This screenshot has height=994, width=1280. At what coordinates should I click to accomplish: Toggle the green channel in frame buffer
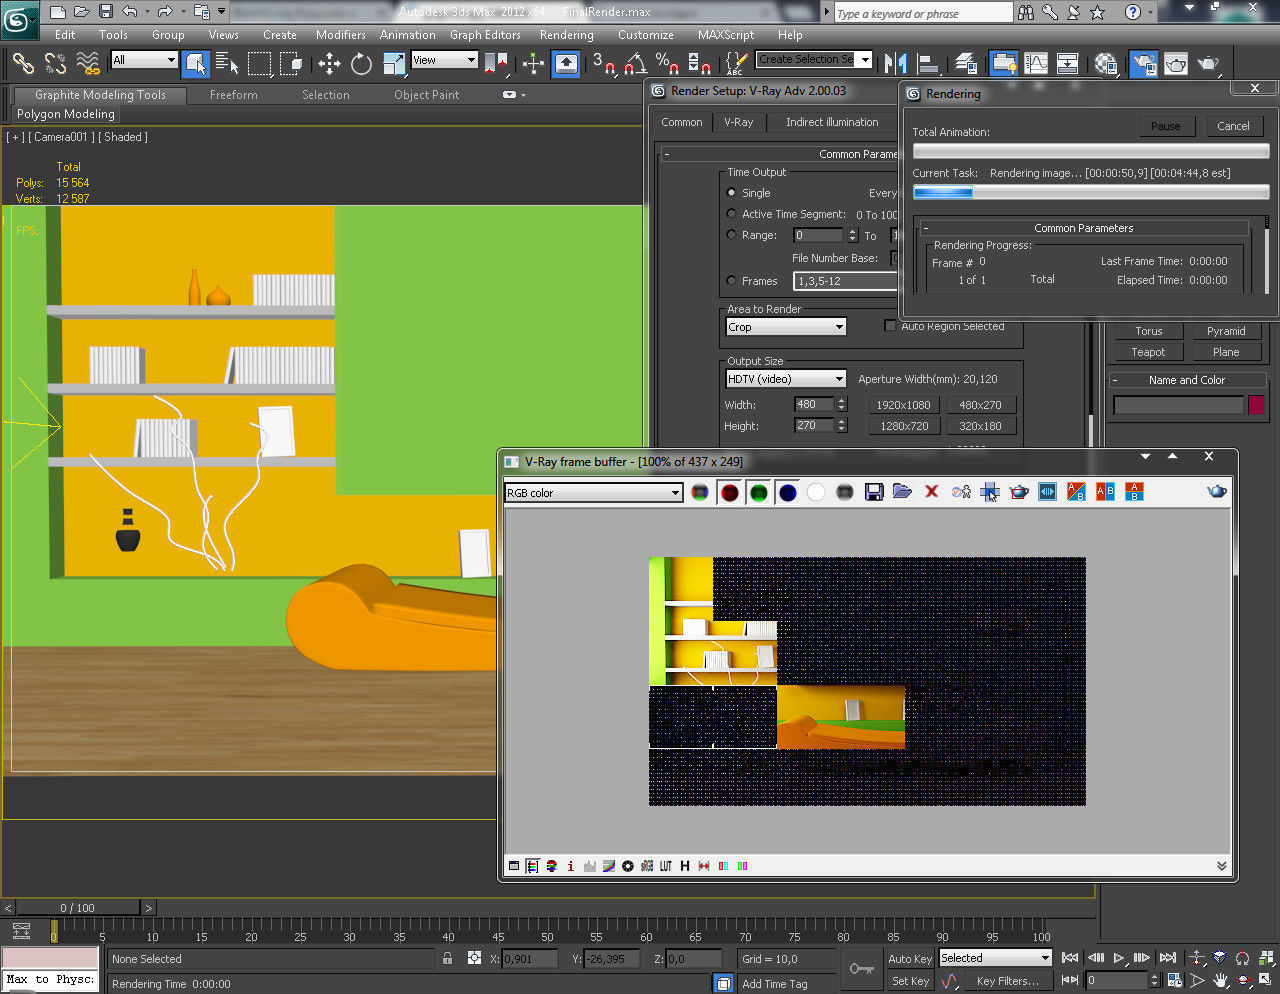point(758,492)
